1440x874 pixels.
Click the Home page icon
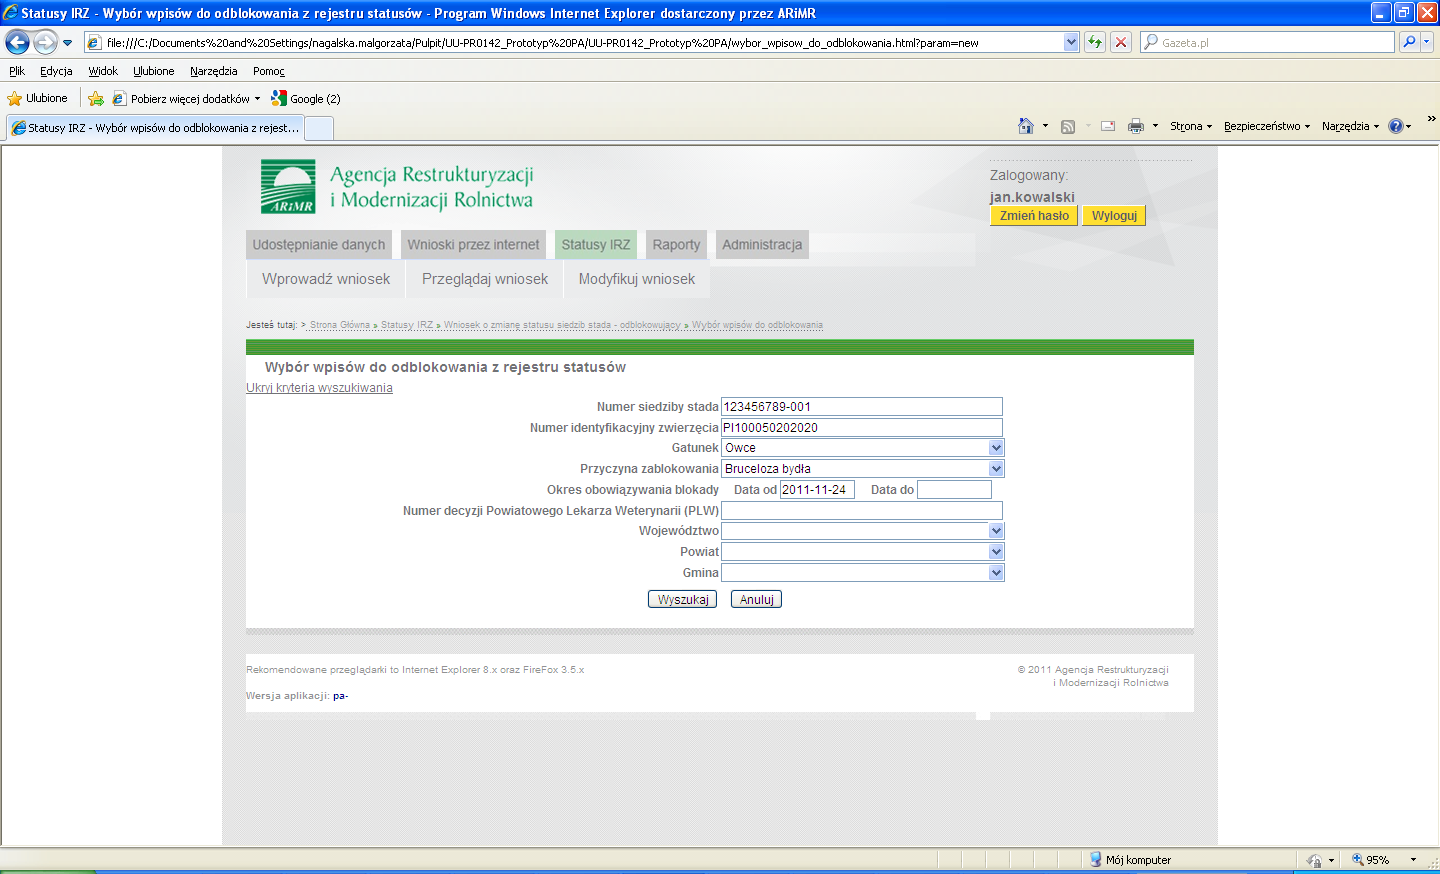tap(1026, 126)
